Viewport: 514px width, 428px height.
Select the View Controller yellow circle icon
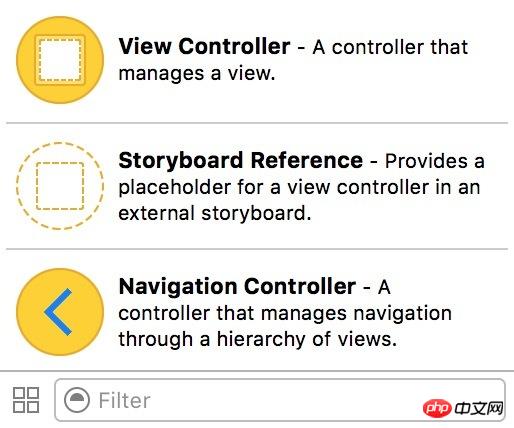click(x=60, y=60)
